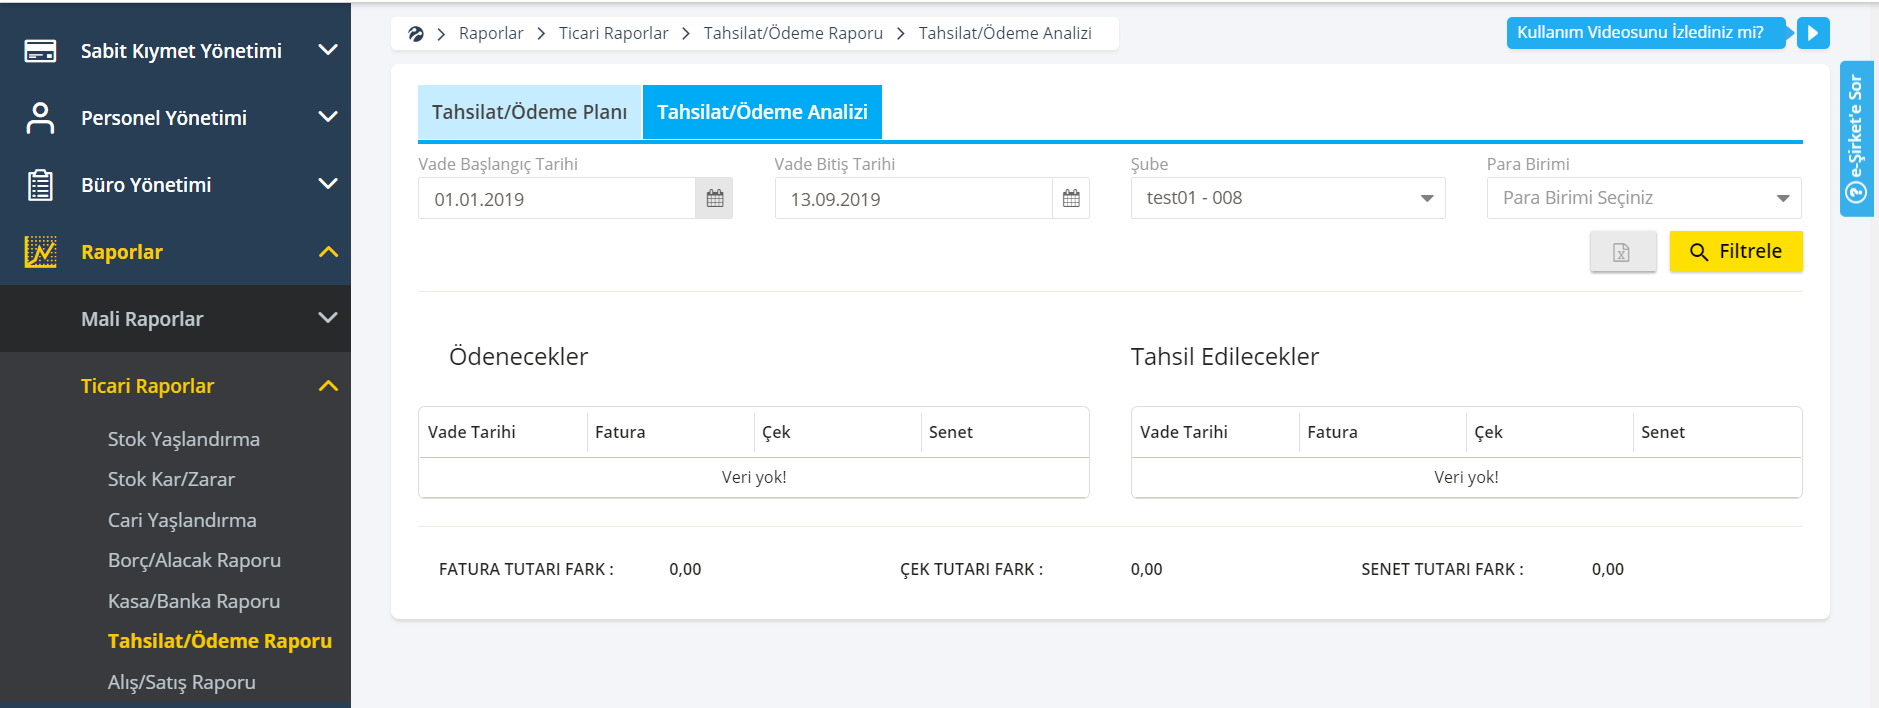
Task: Click ÇEK TUTARI FARK label
Action: click(x=971, y=569)
